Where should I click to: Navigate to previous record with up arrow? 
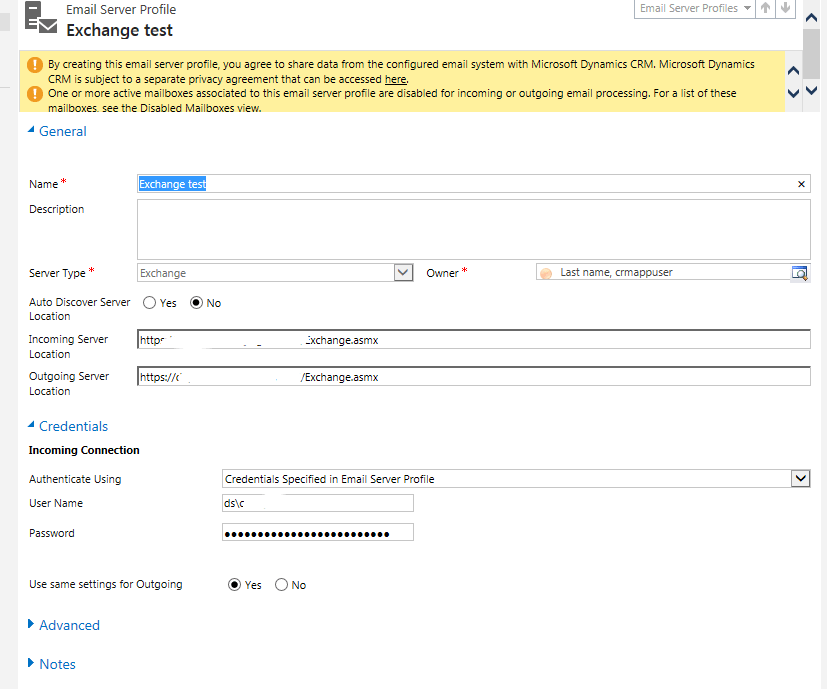pos(763,8)
